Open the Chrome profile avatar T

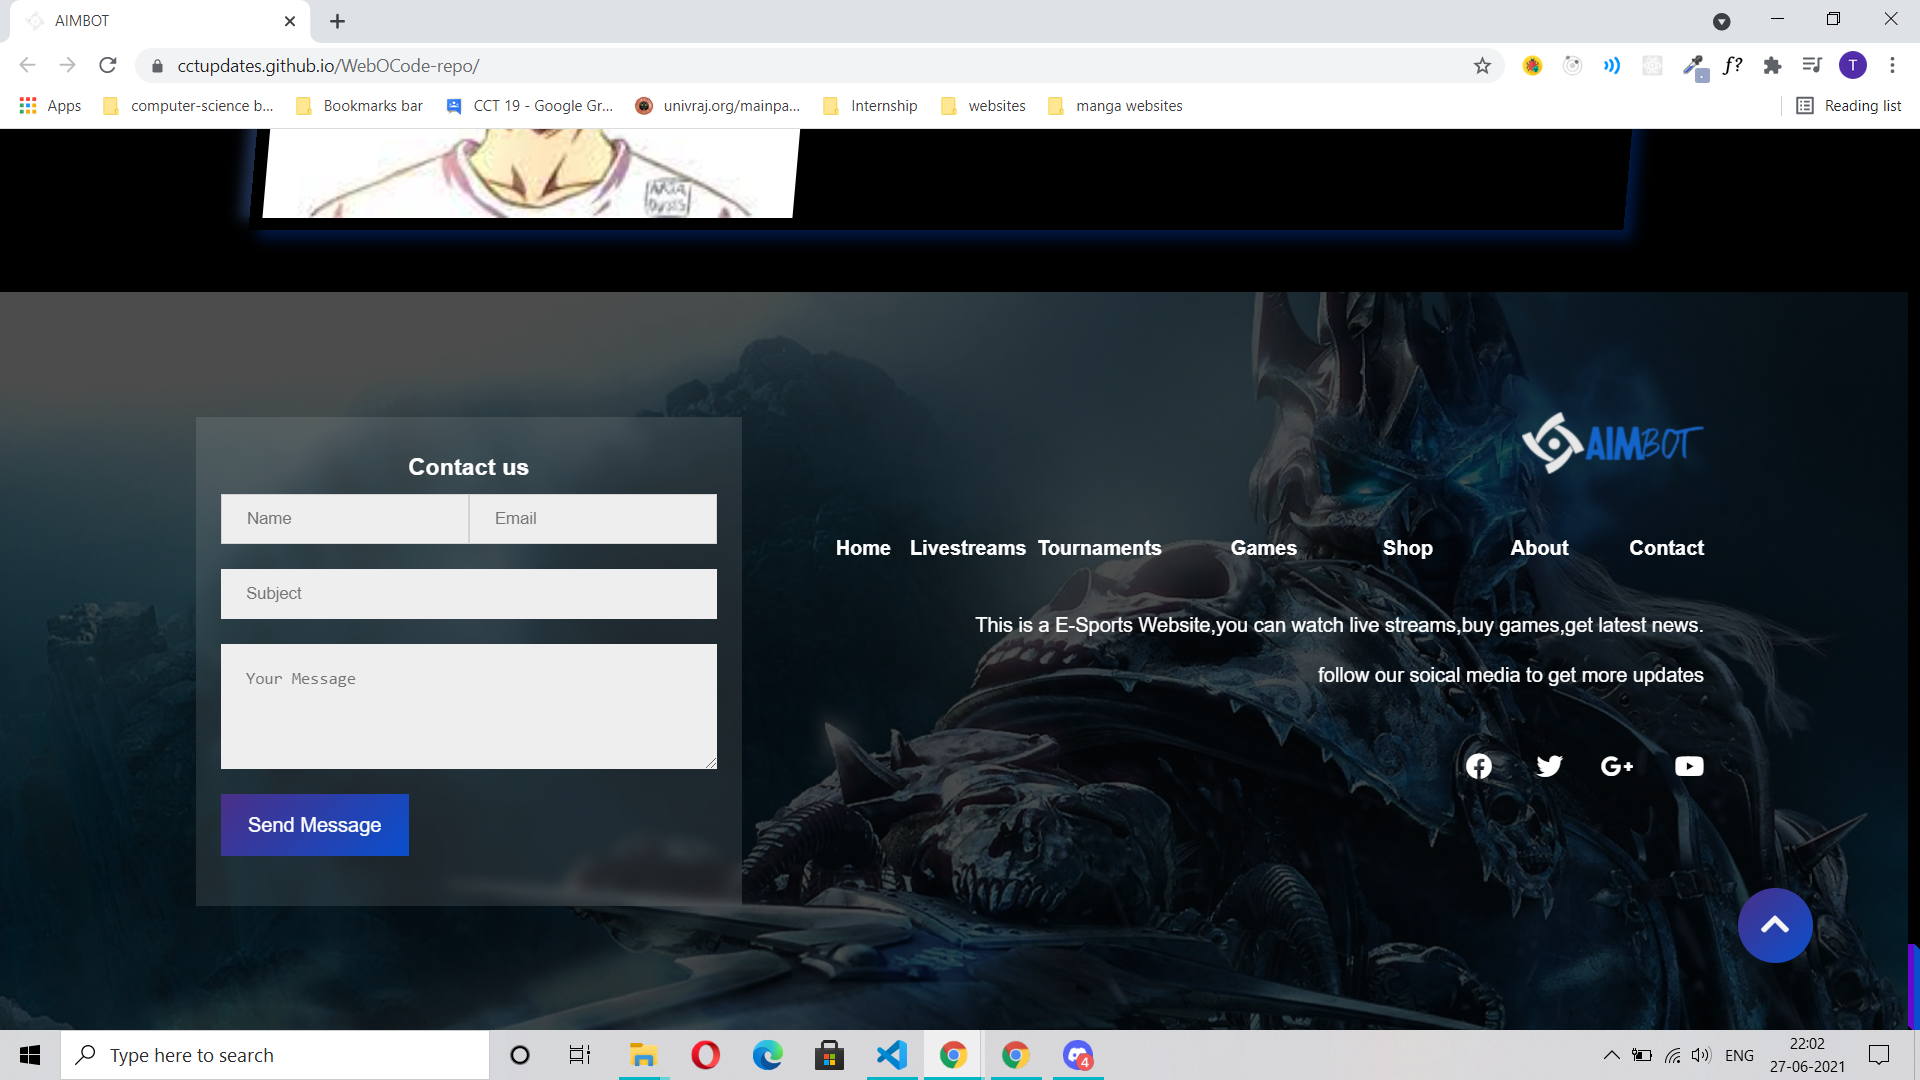pos(1853,66)
